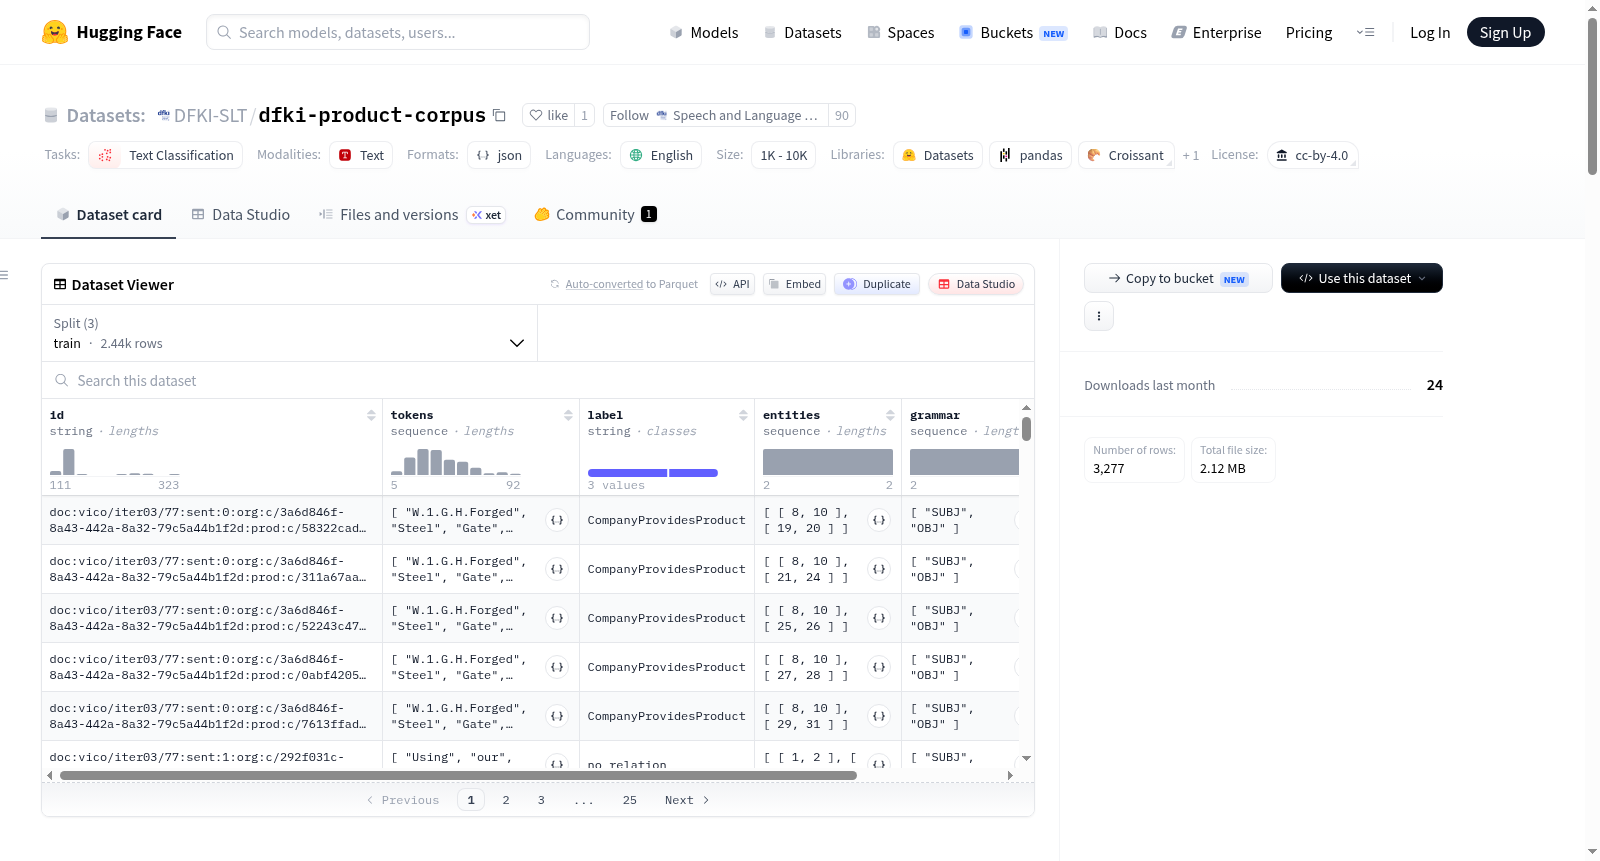Image resolution: width=1600 pixels, height=861 pixels.
Task: Click the label classes distribution bar
Action: [x=653, y=472]
